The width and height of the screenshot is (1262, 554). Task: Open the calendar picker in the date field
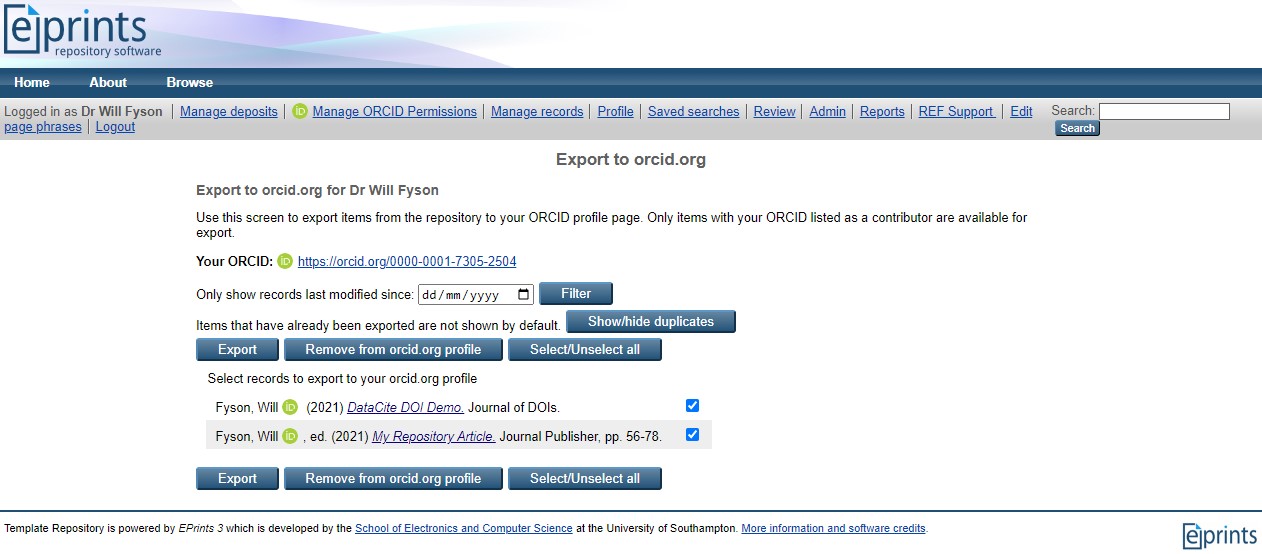(x=524, y=295)
